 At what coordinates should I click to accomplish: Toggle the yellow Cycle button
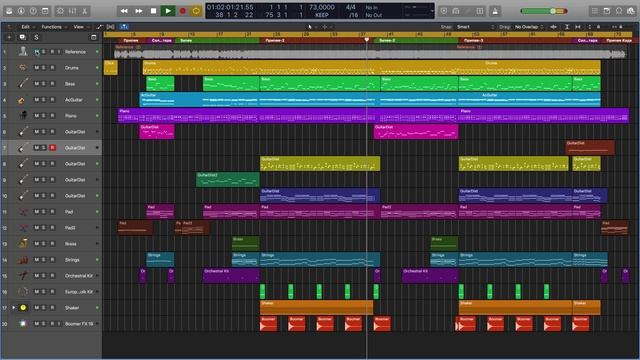(x=196, y=11)
